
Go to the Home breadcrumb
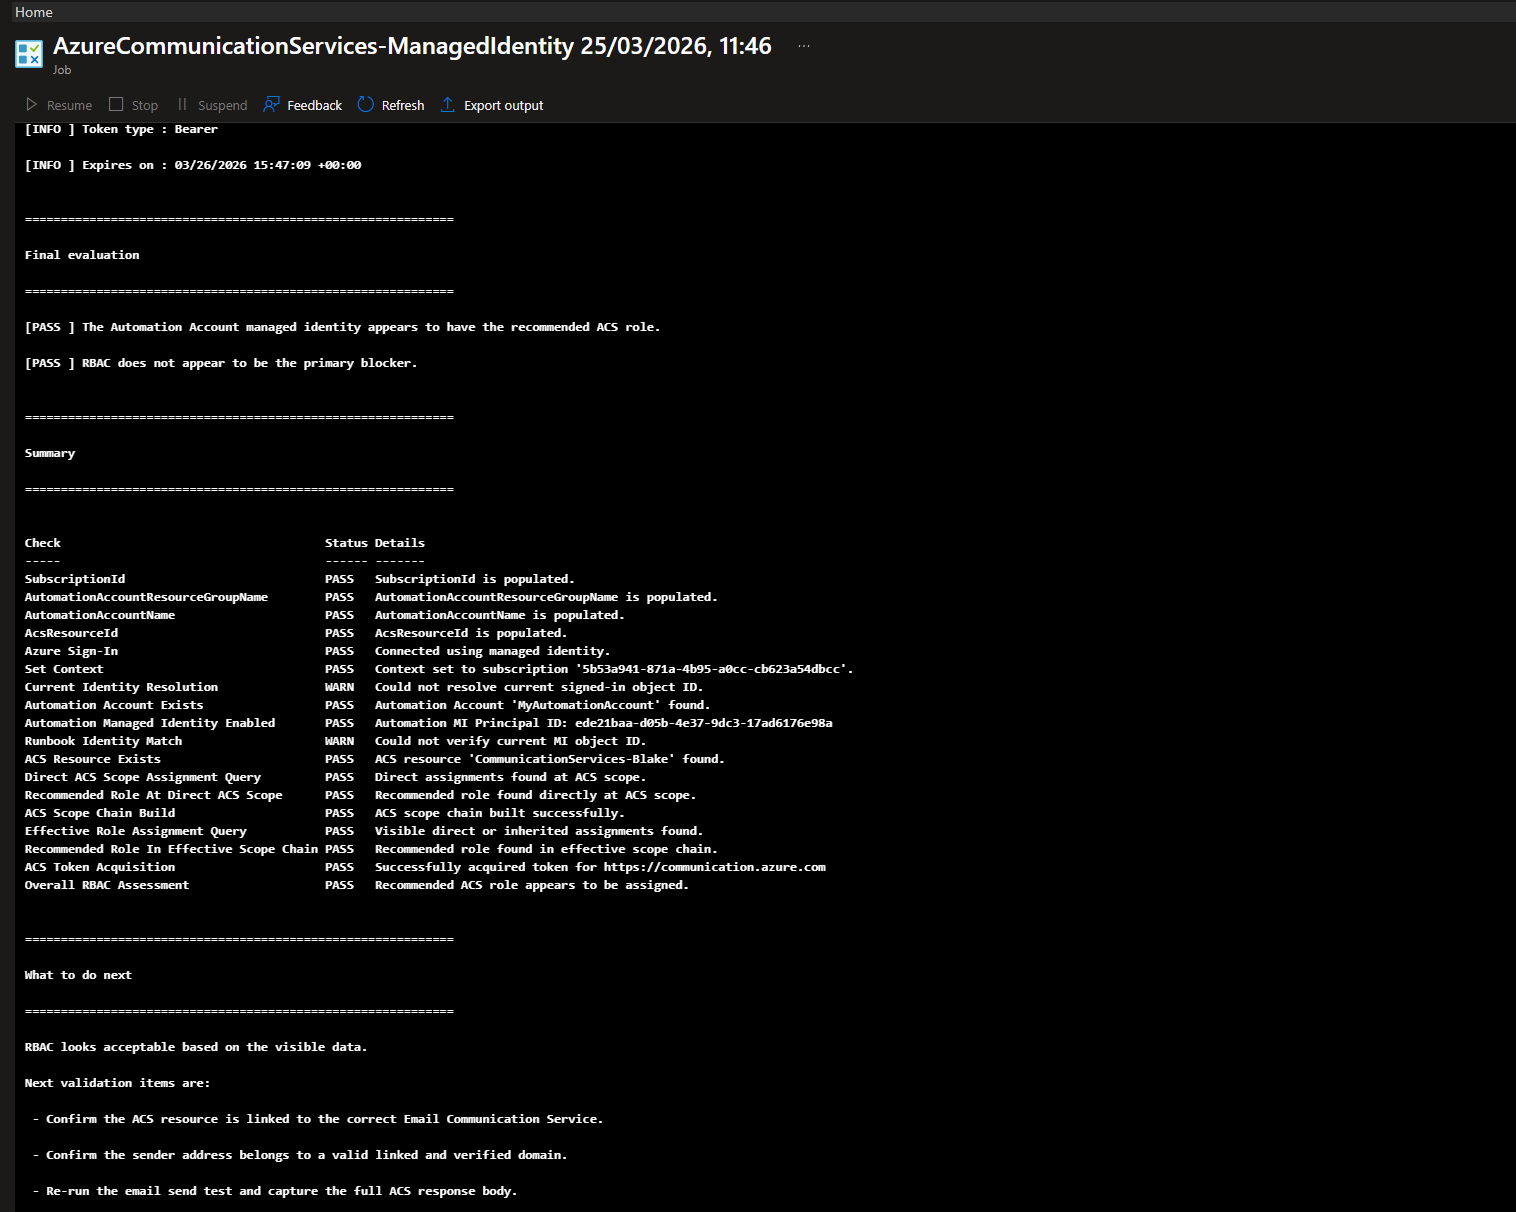click(34, 12)
